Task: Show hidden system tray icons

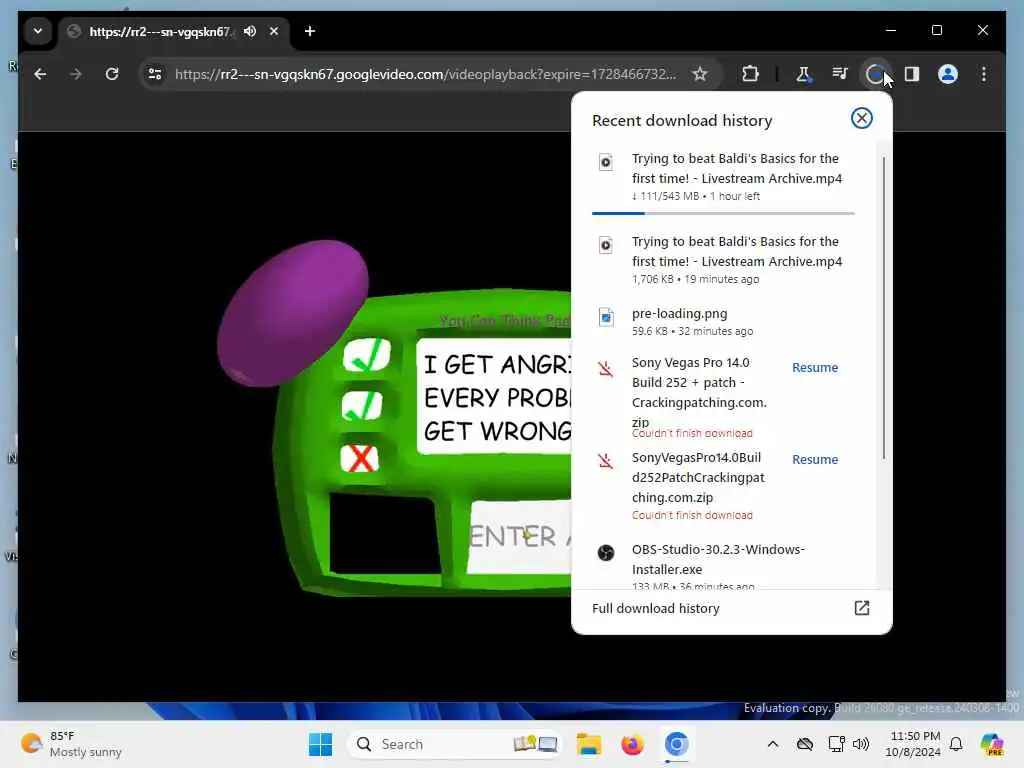Action: coord(773,744)
